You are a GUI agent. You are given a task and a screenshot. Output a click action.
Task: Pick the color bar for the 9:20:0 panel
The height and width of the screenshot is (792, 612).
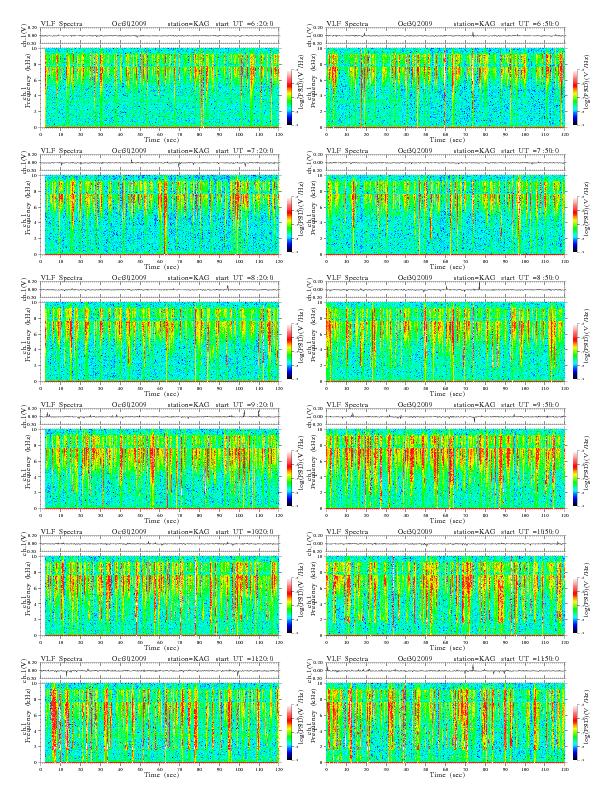[x=289, y=479]
